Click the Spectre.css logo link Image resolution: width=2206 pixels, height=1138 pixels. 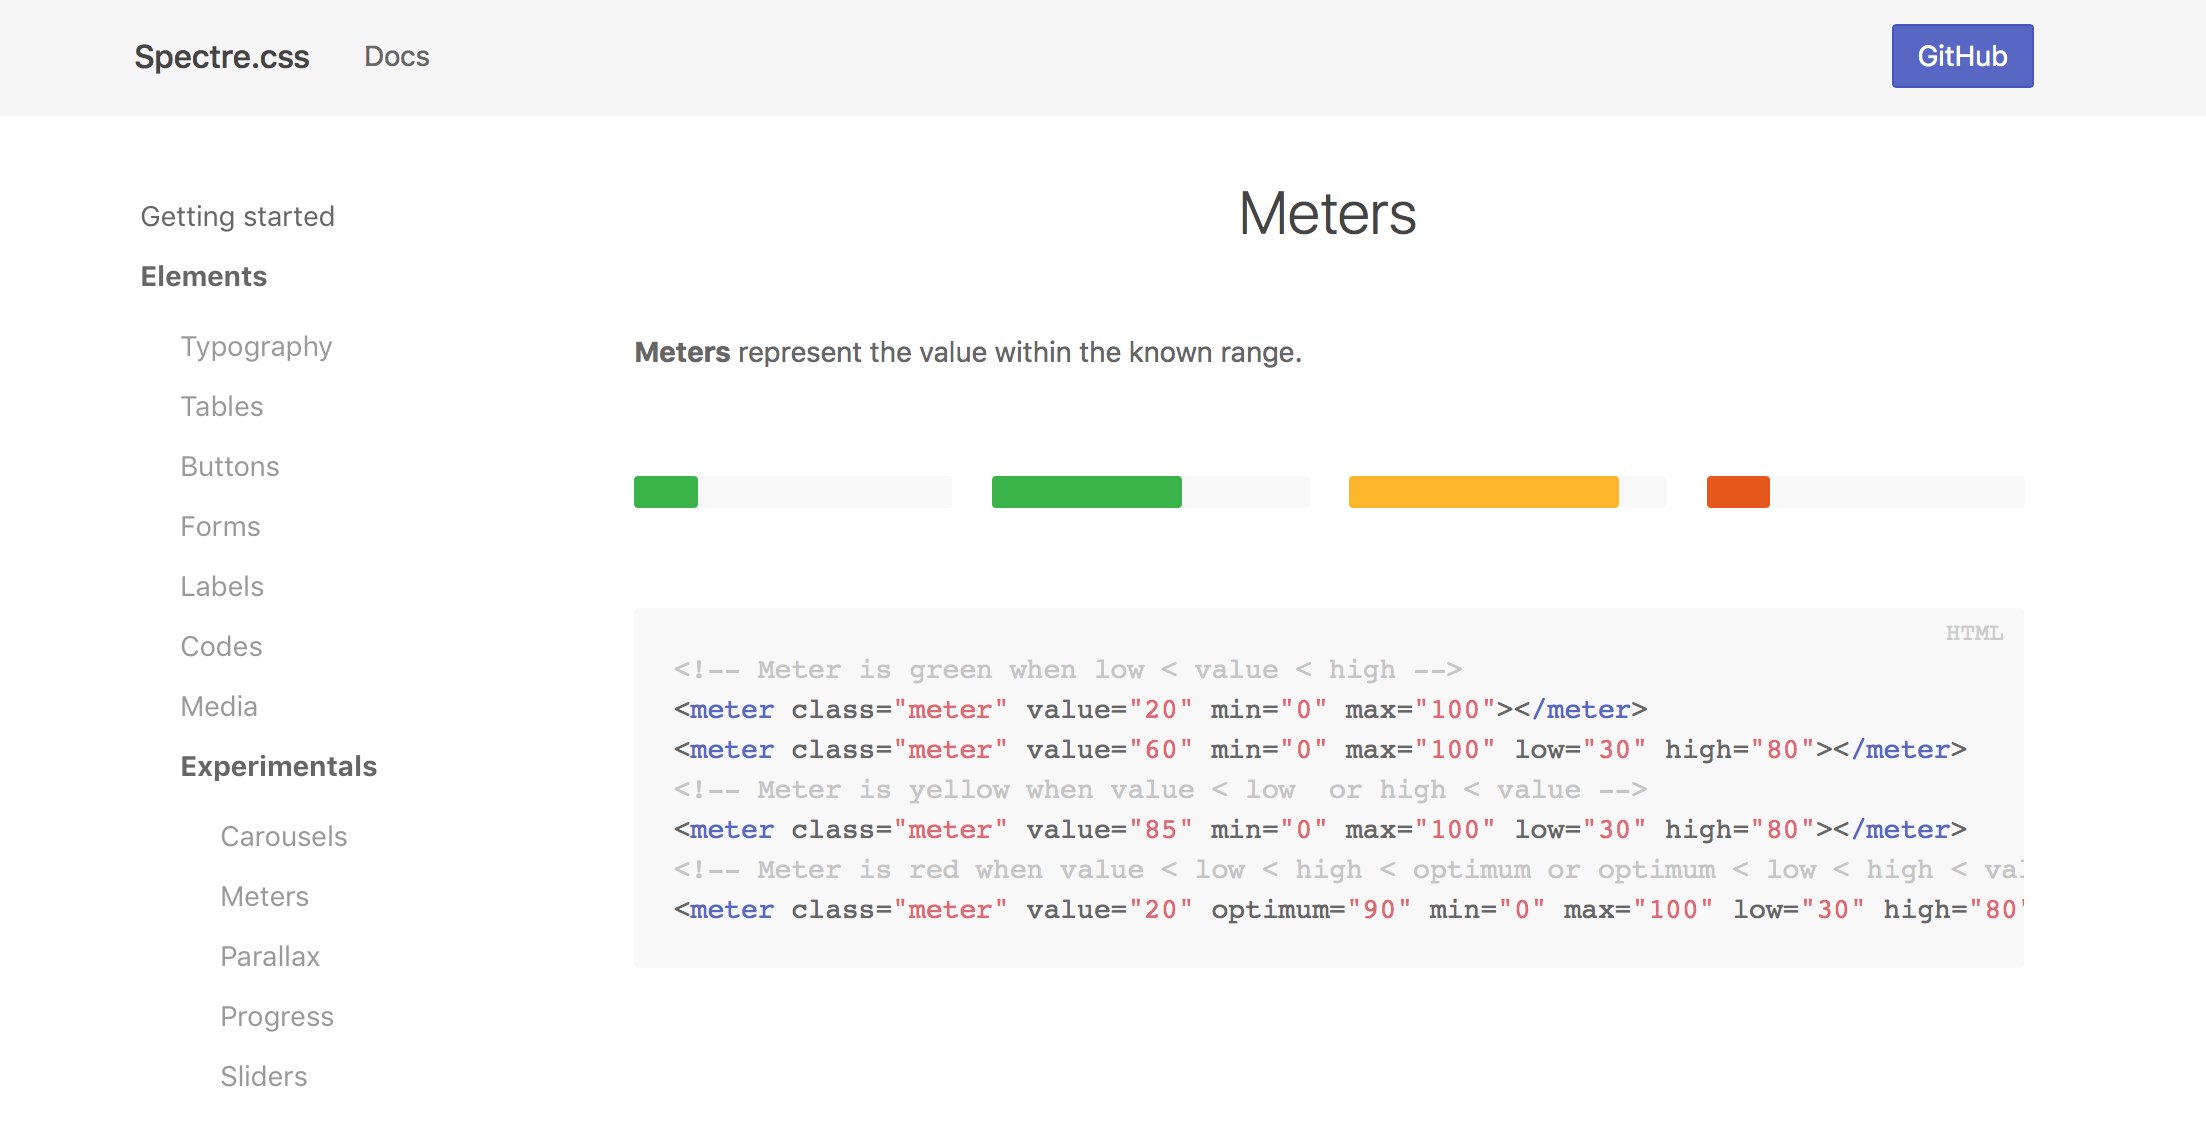coord(222,57)
